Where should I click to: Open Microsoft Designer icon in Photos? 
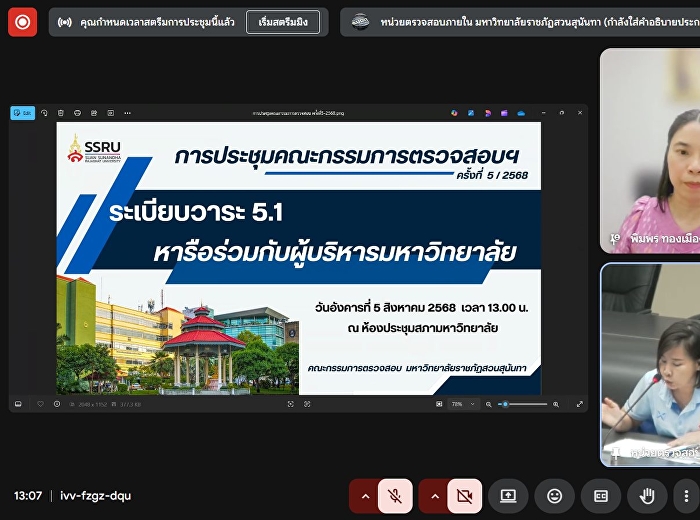454,113
